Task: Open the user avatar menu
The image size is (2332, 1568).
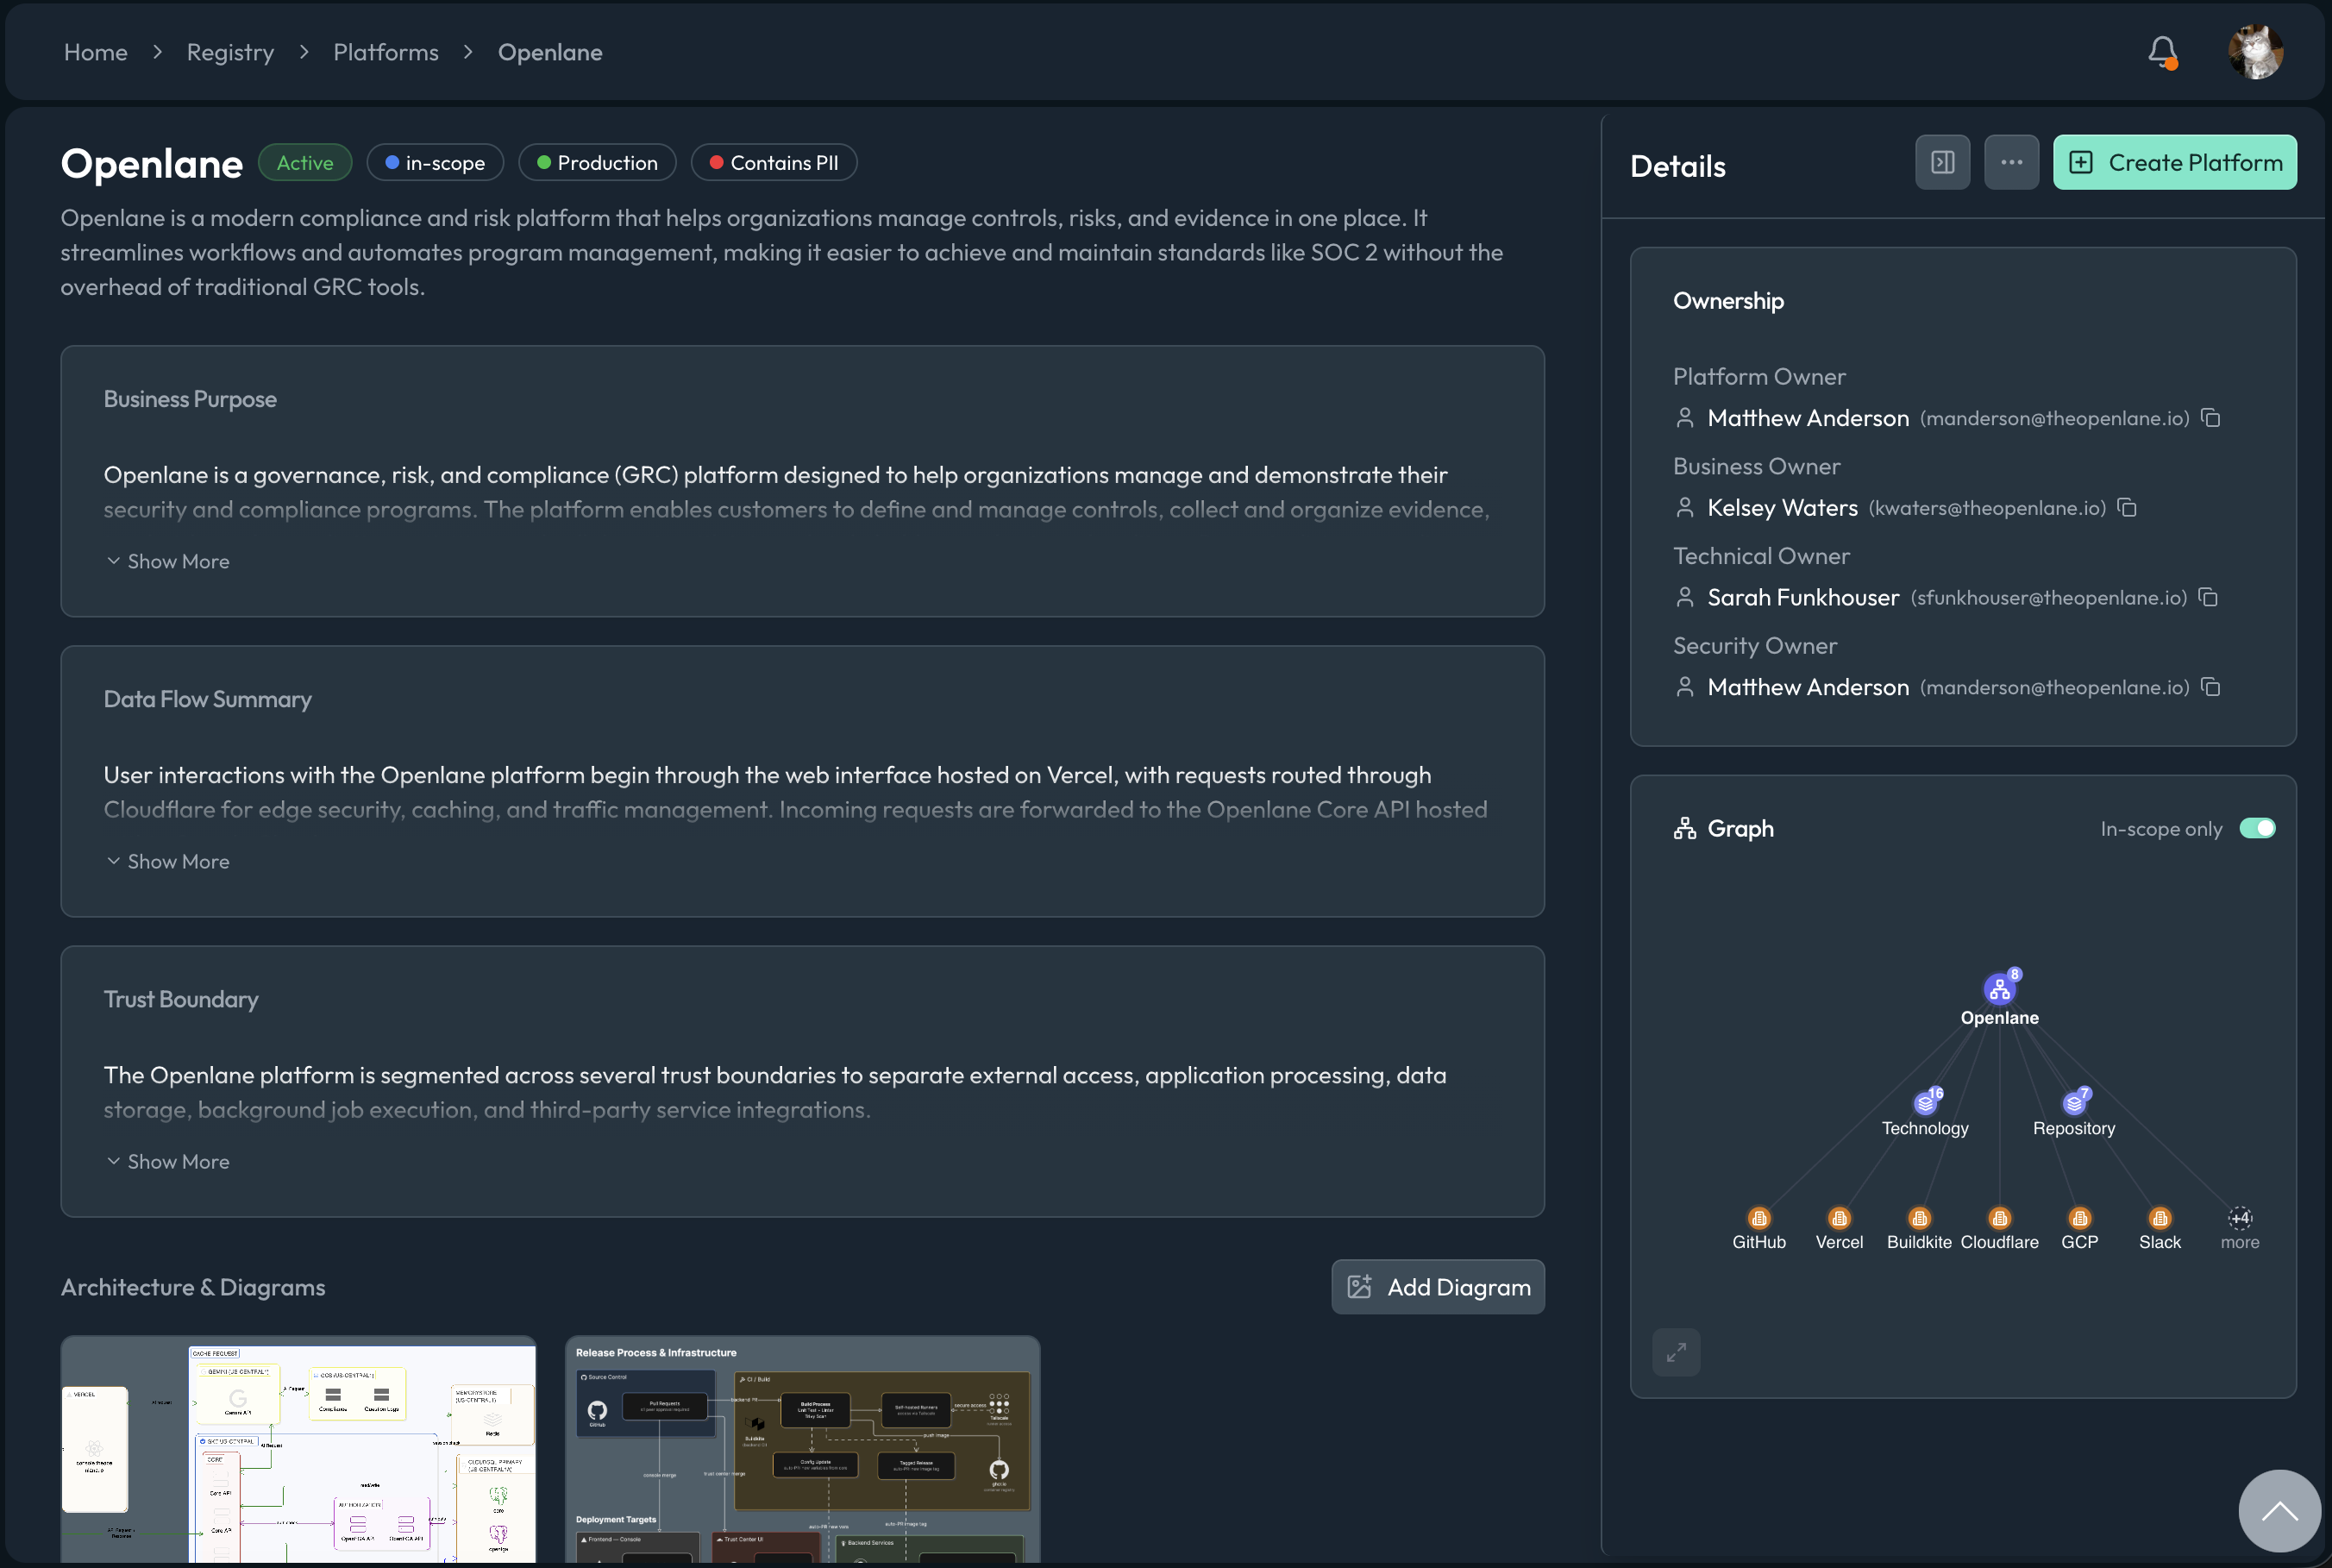Action: click(x=2256, y=52)
